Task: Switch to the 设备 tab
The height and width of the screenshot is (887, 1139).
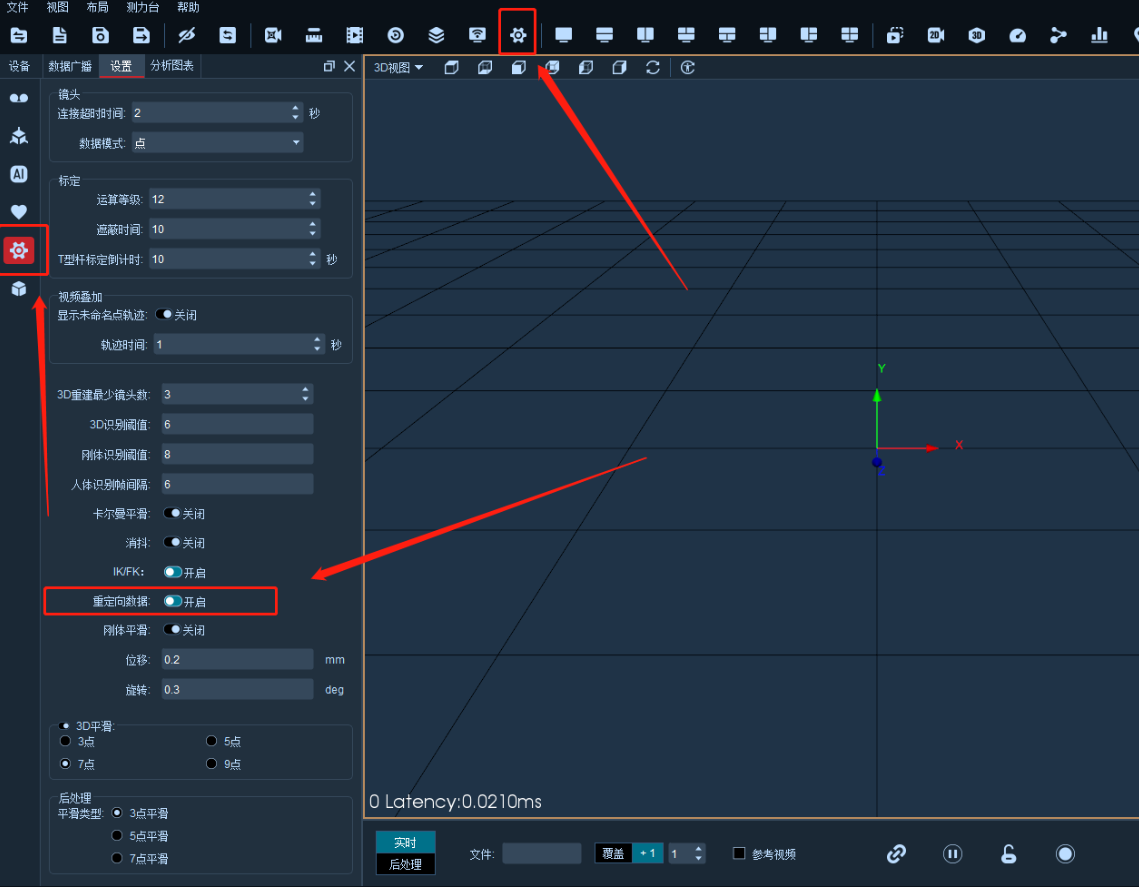Action: click(x=20, y=66)
